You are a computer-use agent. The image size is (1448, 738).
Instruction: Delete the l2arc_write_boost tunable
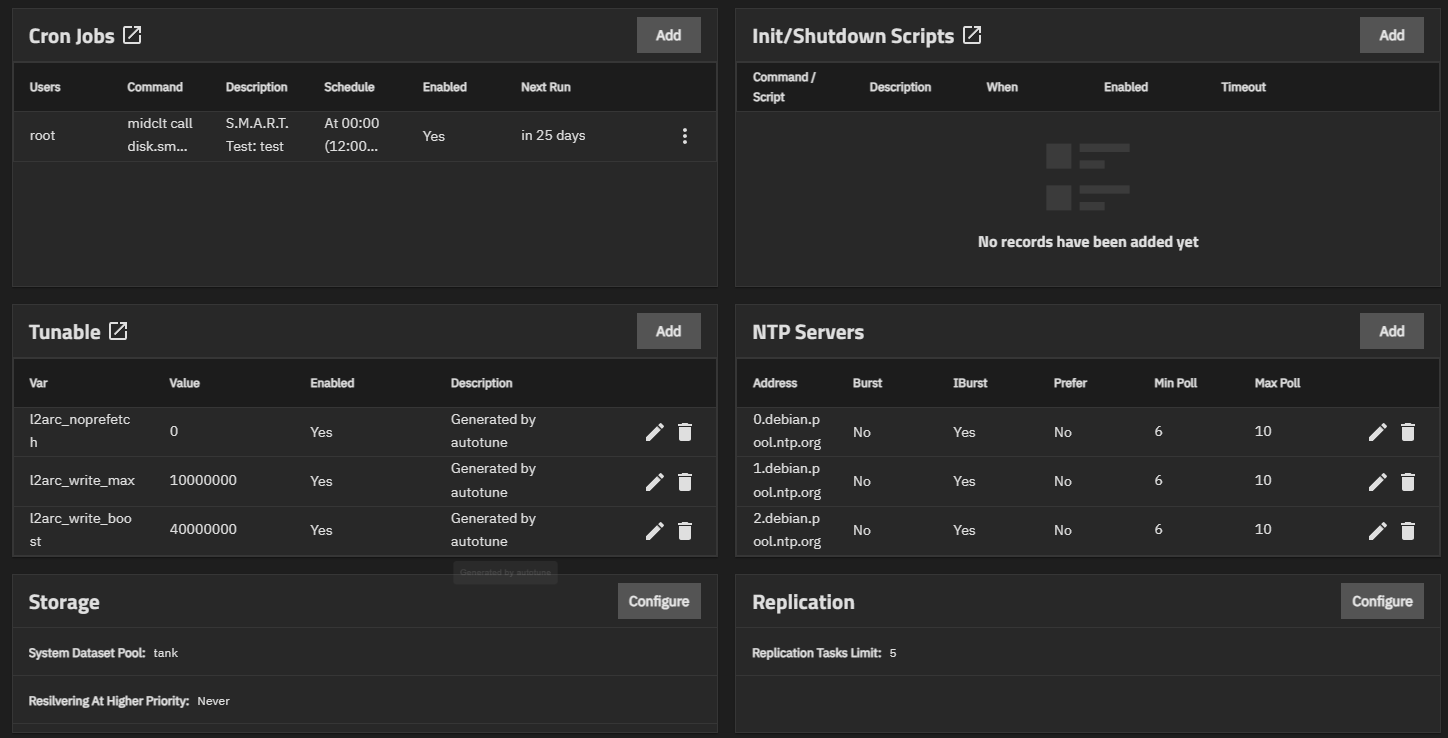[685, 531]
